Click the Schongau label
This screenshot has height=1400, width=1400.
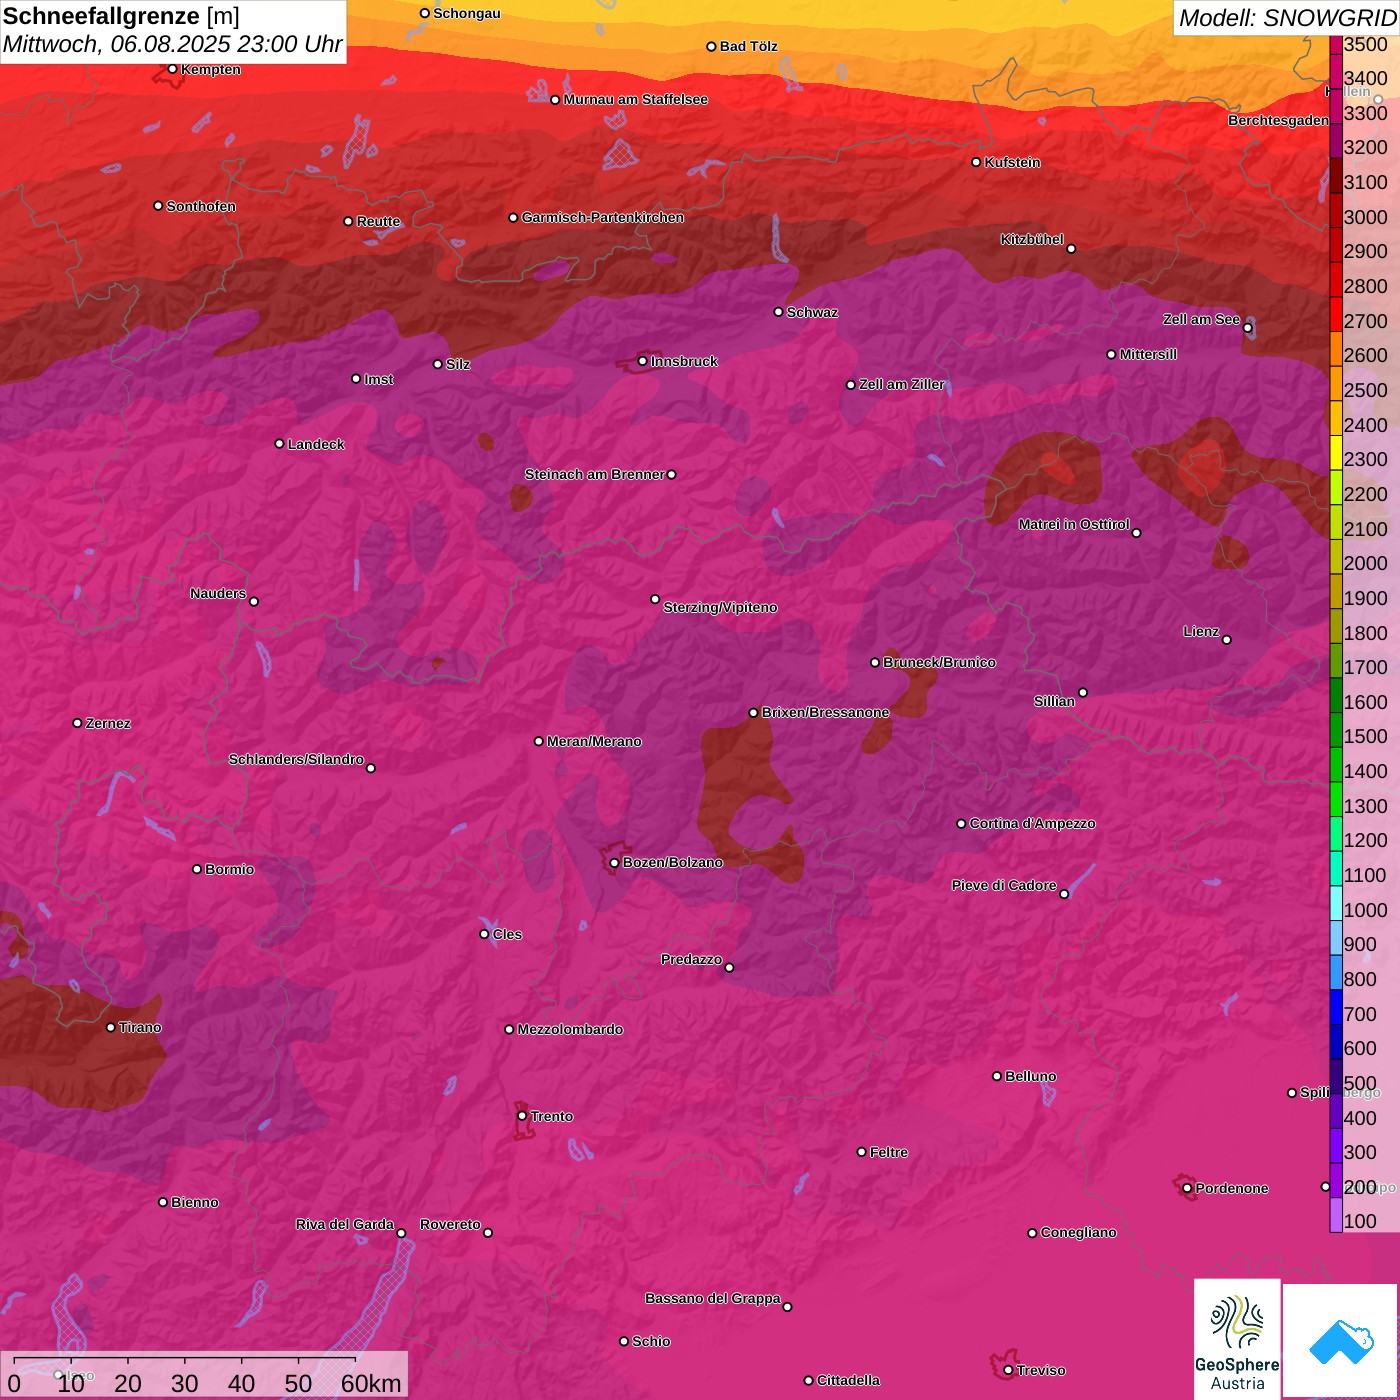click(x=467, y=13)
